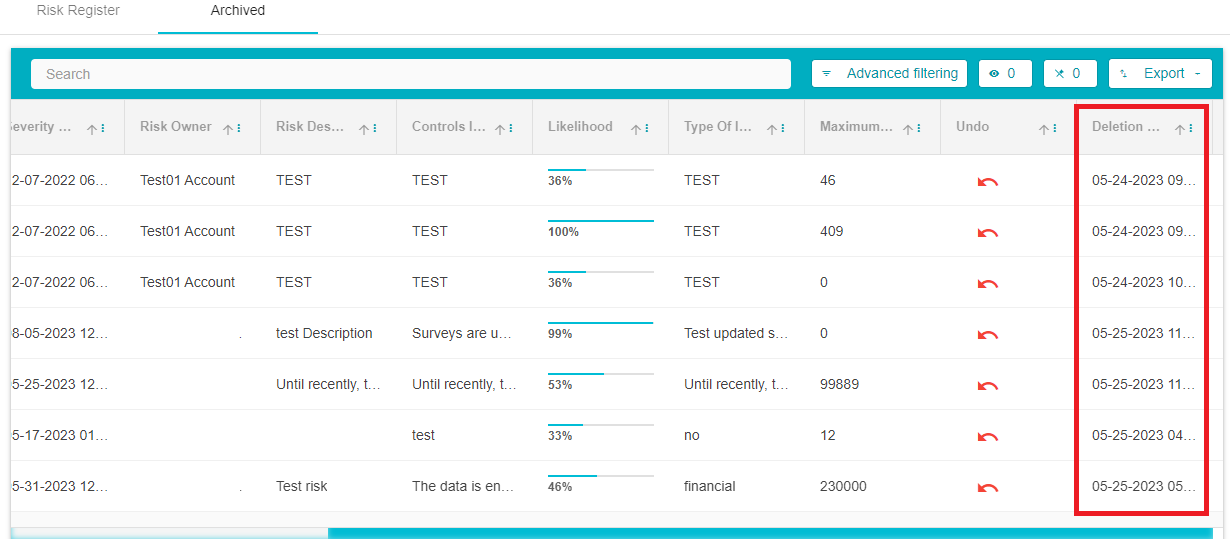Viewport: 1230px width, 539px height.
Task: Click the 99% likelihood progress bar
Action: [x=600, y=323]
